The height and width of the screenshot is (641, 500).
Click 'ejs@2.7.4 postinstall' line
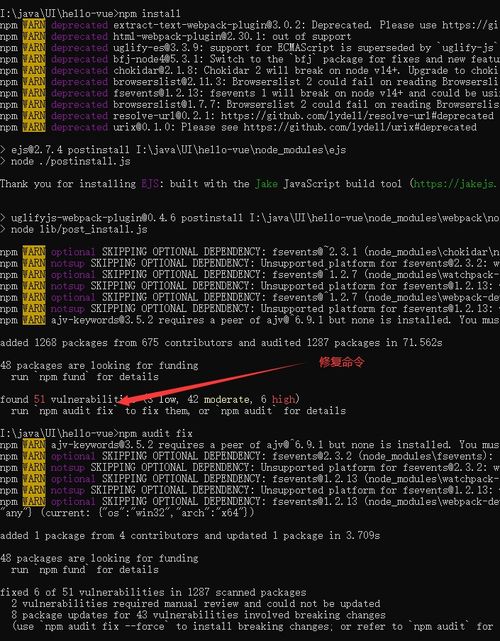pos(173,150)
